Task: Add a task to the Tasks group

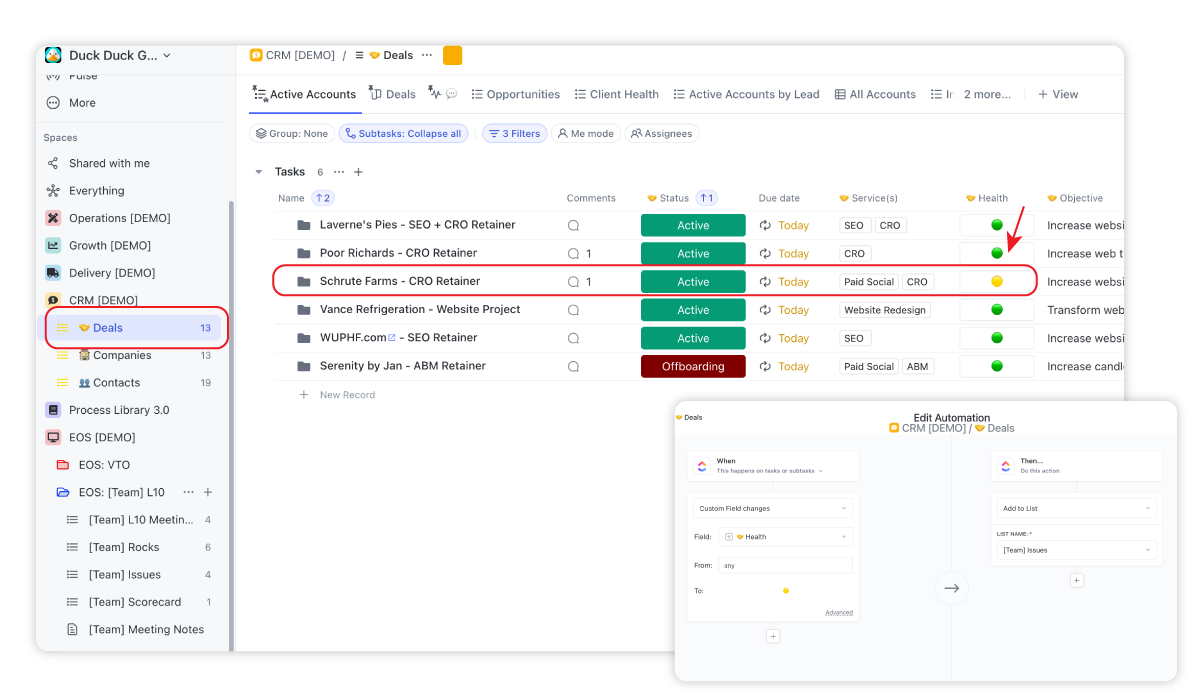Action: click(x=358, y=172)
